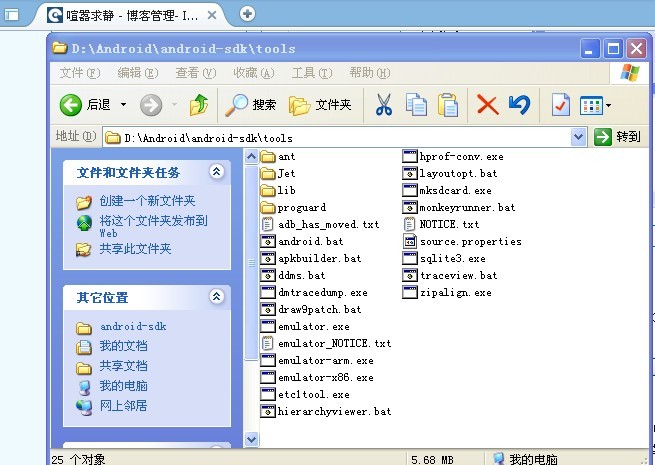The width and height of the screenshot is (655, 465).
Task: Open 我的文档 link
Action: (123, 346)
